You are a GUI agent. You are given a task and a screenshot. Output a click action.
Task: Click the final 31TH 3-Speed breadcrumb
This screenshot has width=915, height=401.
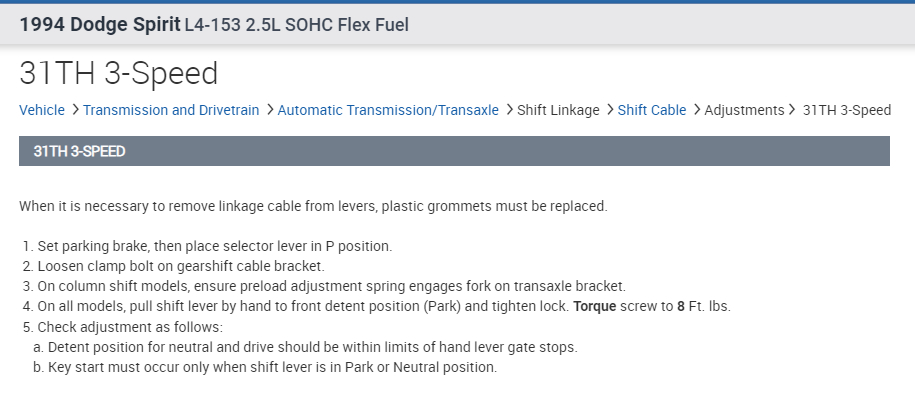coord(847,110)
